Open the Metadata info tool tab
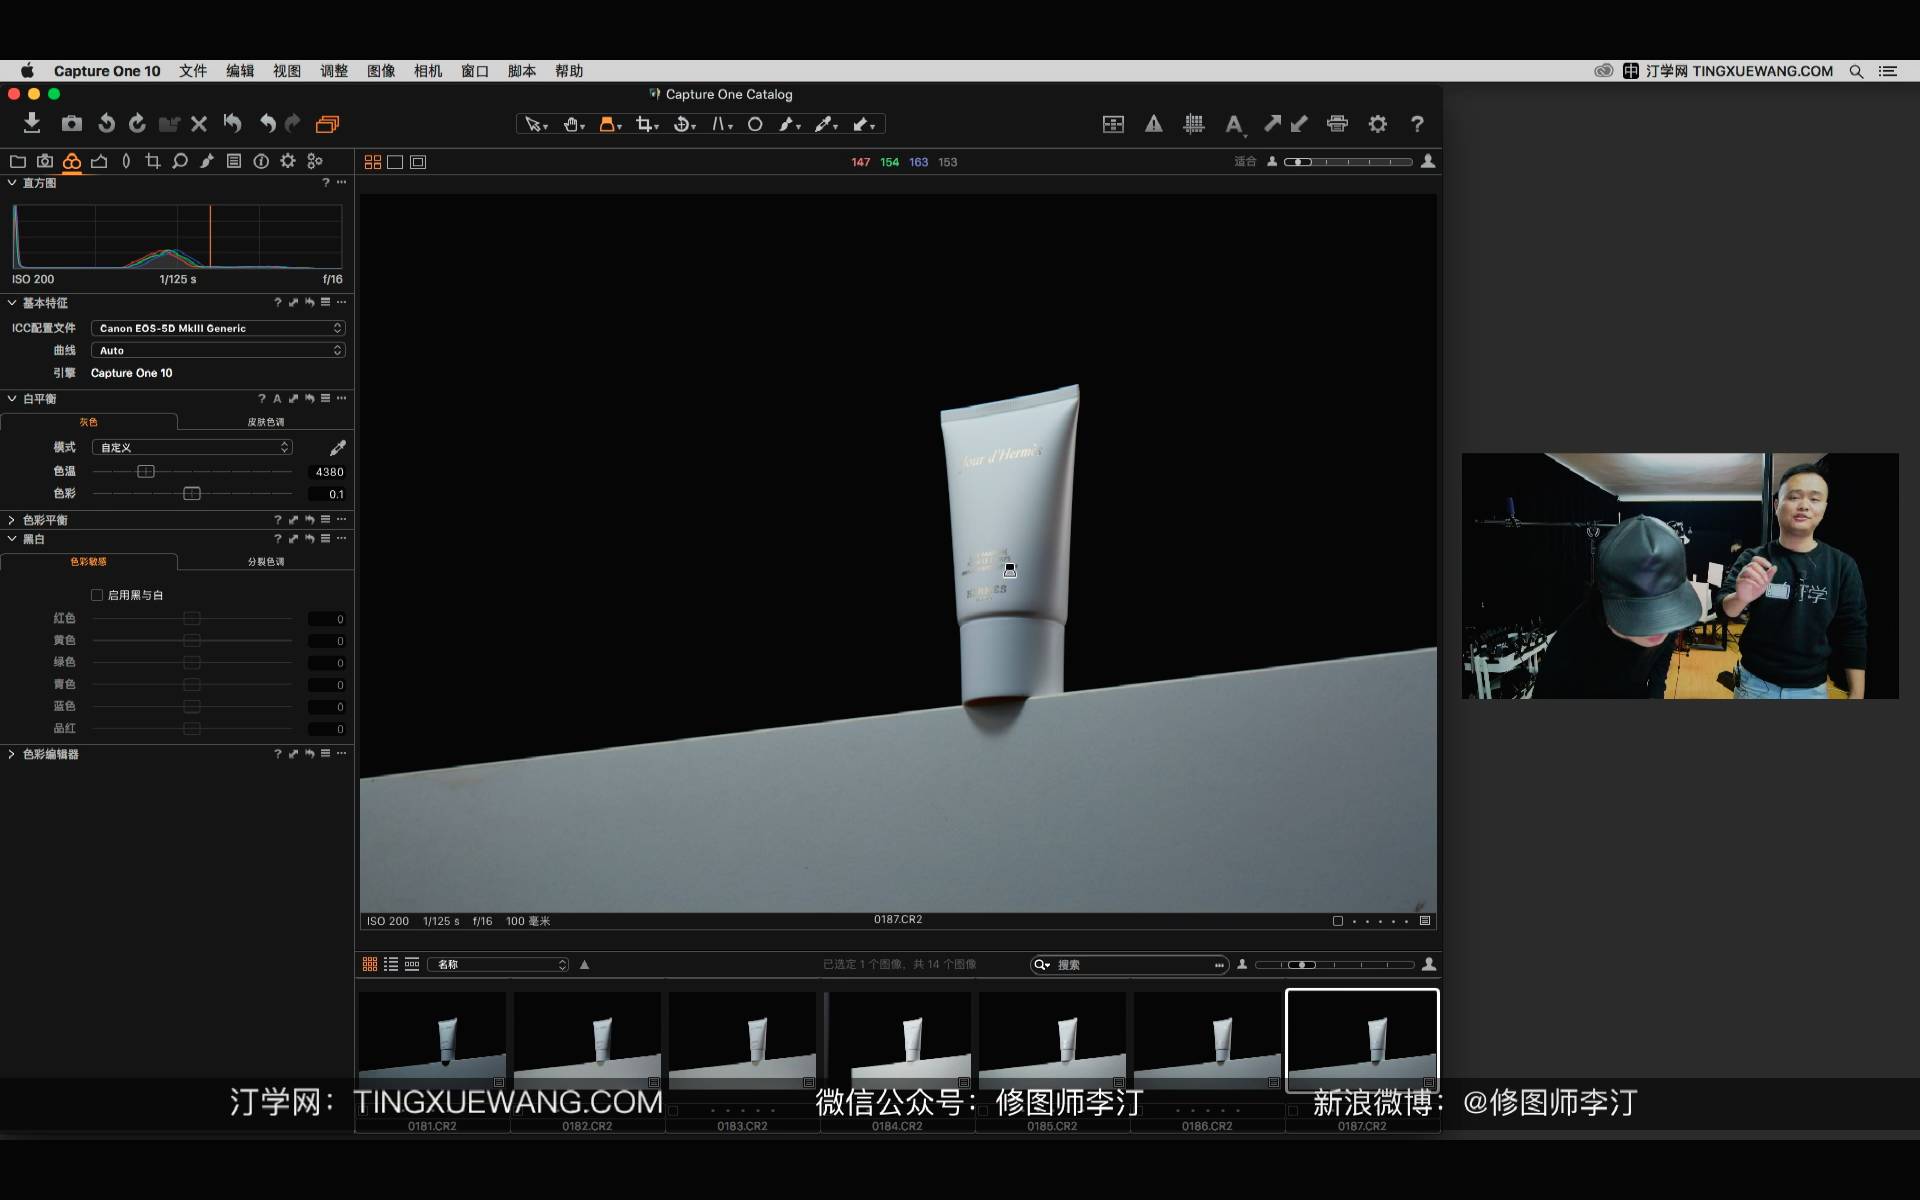This screenshot has height=1200, width=1920. click(x=261, y=161)
